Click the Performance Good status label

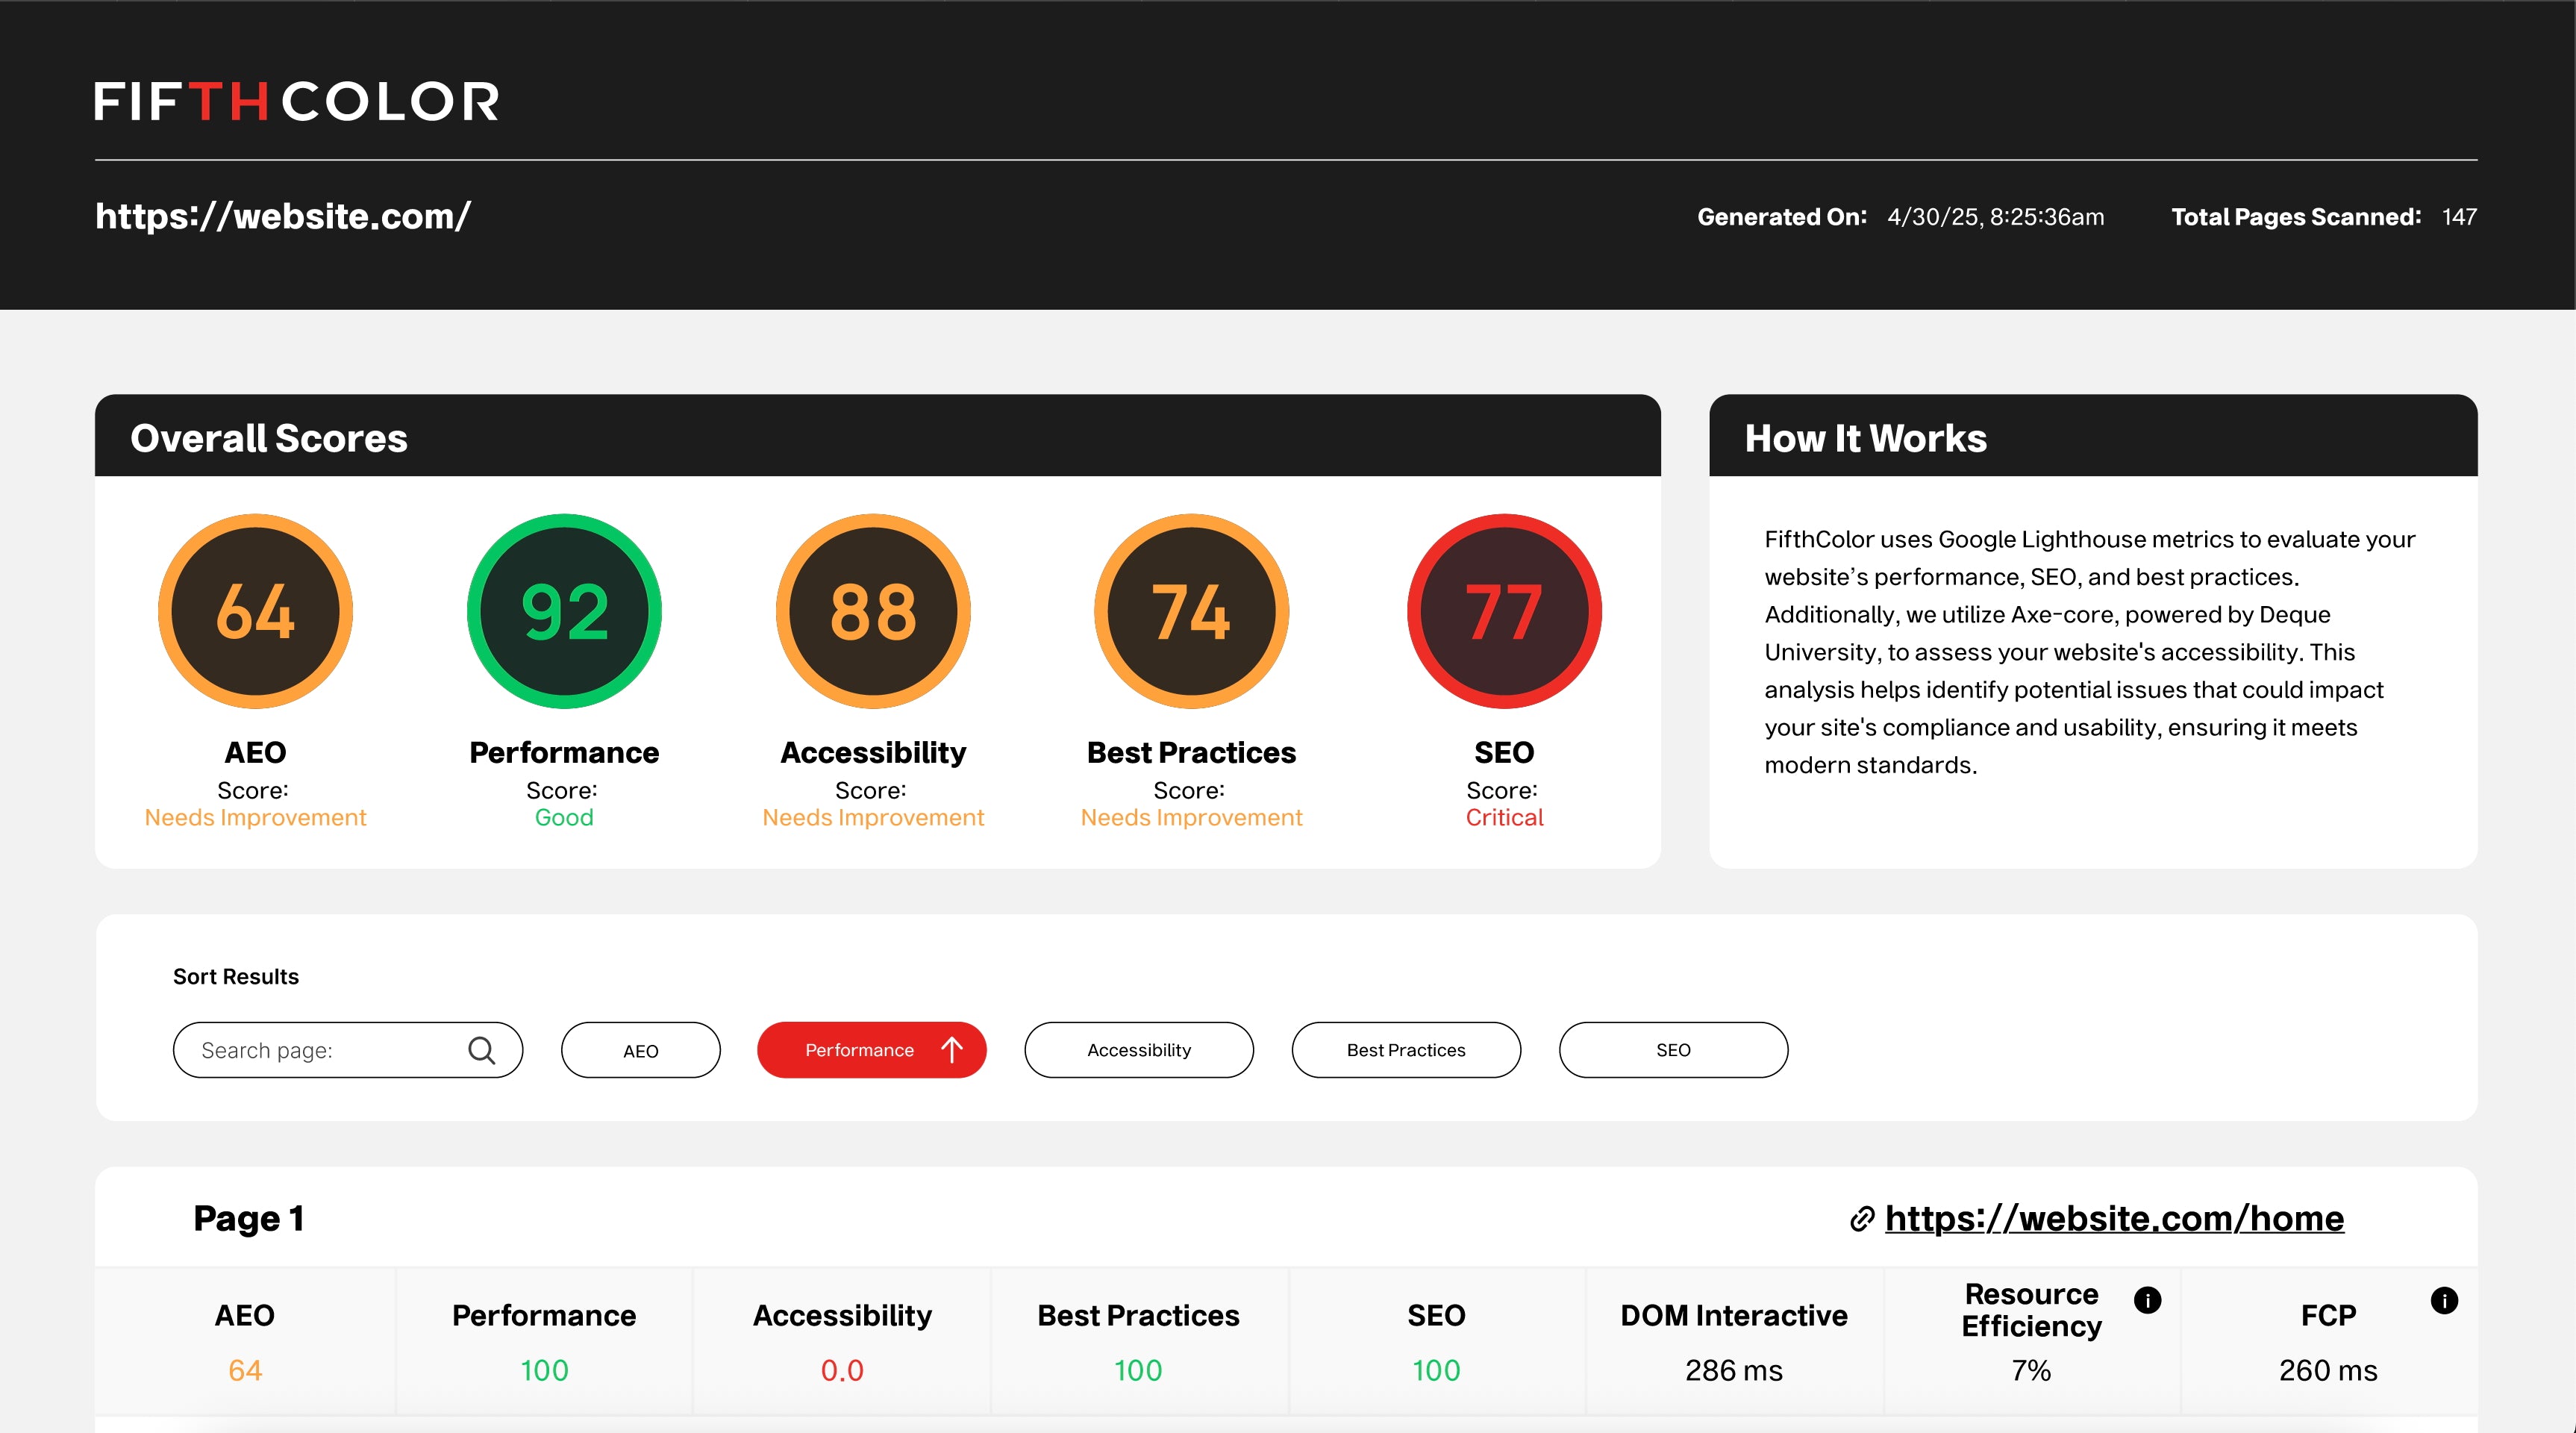(x=564, y=817)
